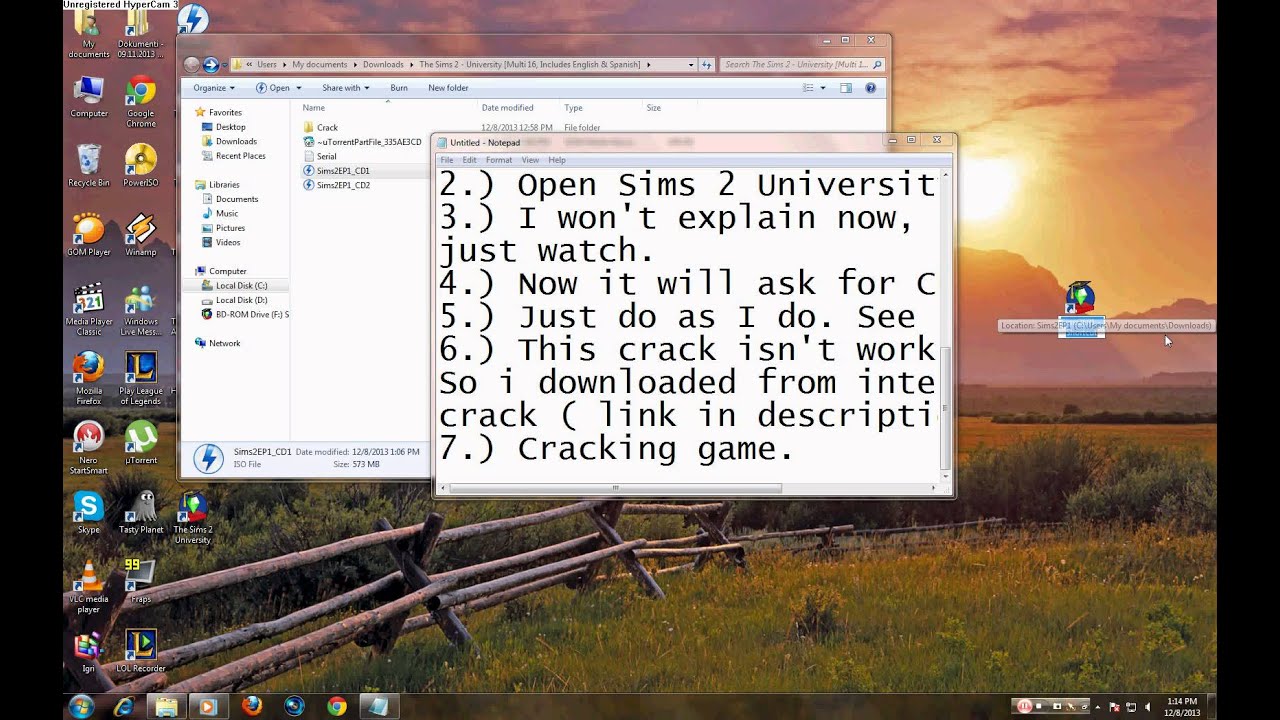Viewport: 1280px width, 720px height.
Task: Select The Sims 2 University desktop shortcut
Action: click(193, 517)
